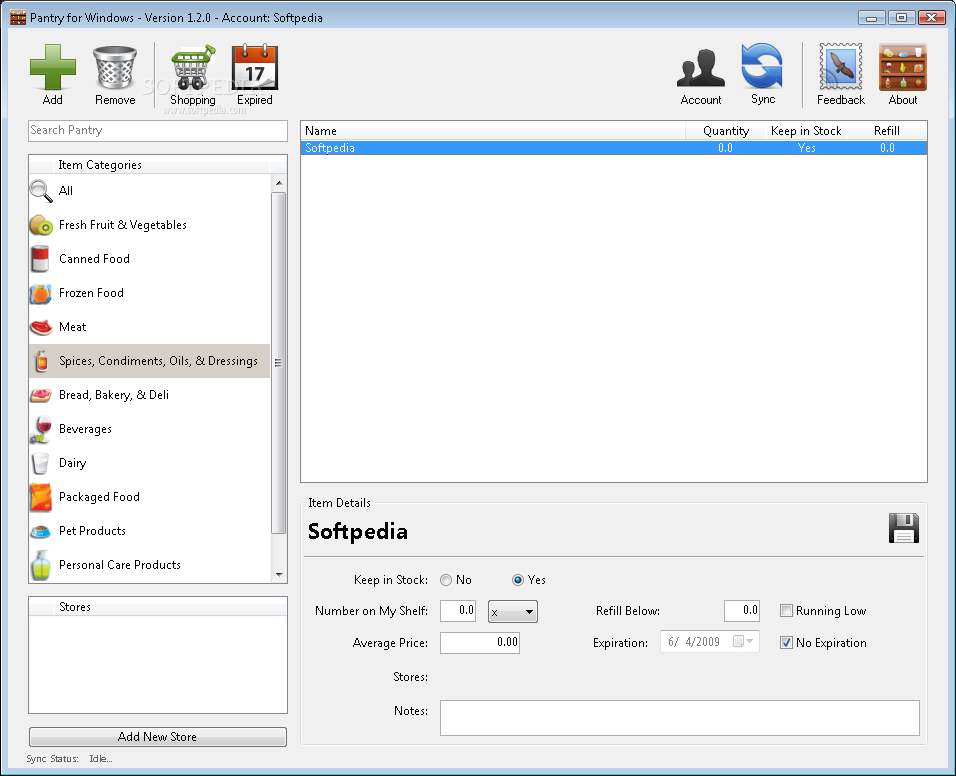
Task: Click the Add New Store button
Action: click(158, 736)
